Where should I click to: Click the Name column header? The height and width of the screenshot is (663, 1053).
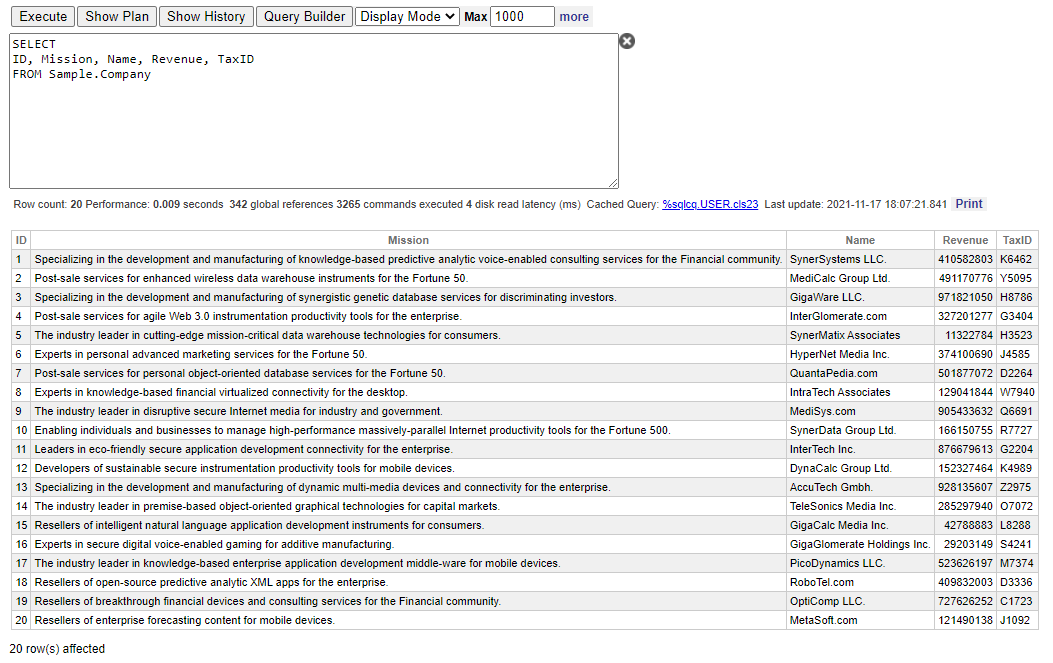click(860, 240)
